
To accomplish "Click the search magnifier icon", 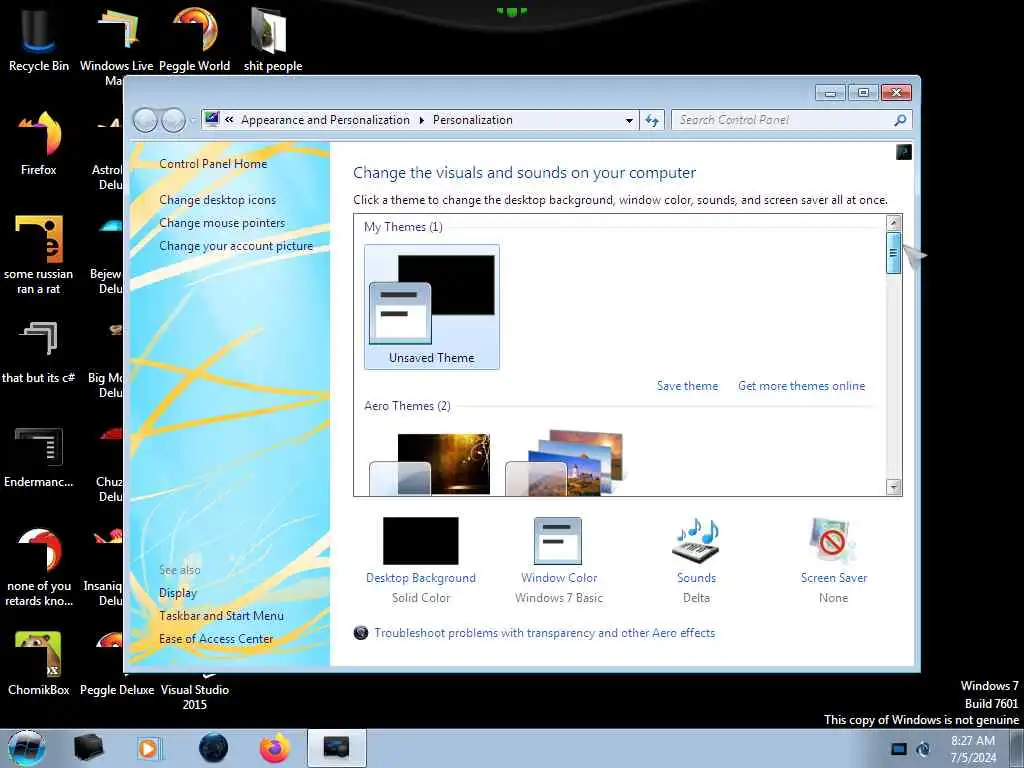I will coord(900,120).
